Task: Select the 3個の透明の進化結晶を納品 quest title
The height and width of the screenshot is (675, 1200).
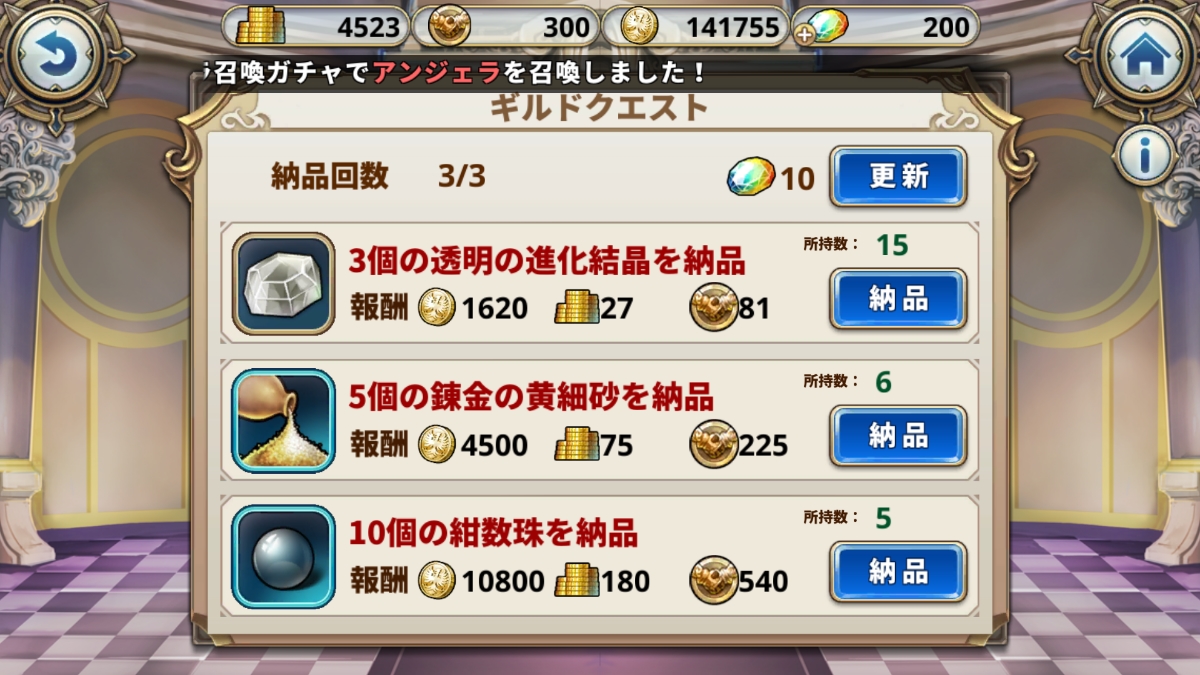Action: point(547,261)
